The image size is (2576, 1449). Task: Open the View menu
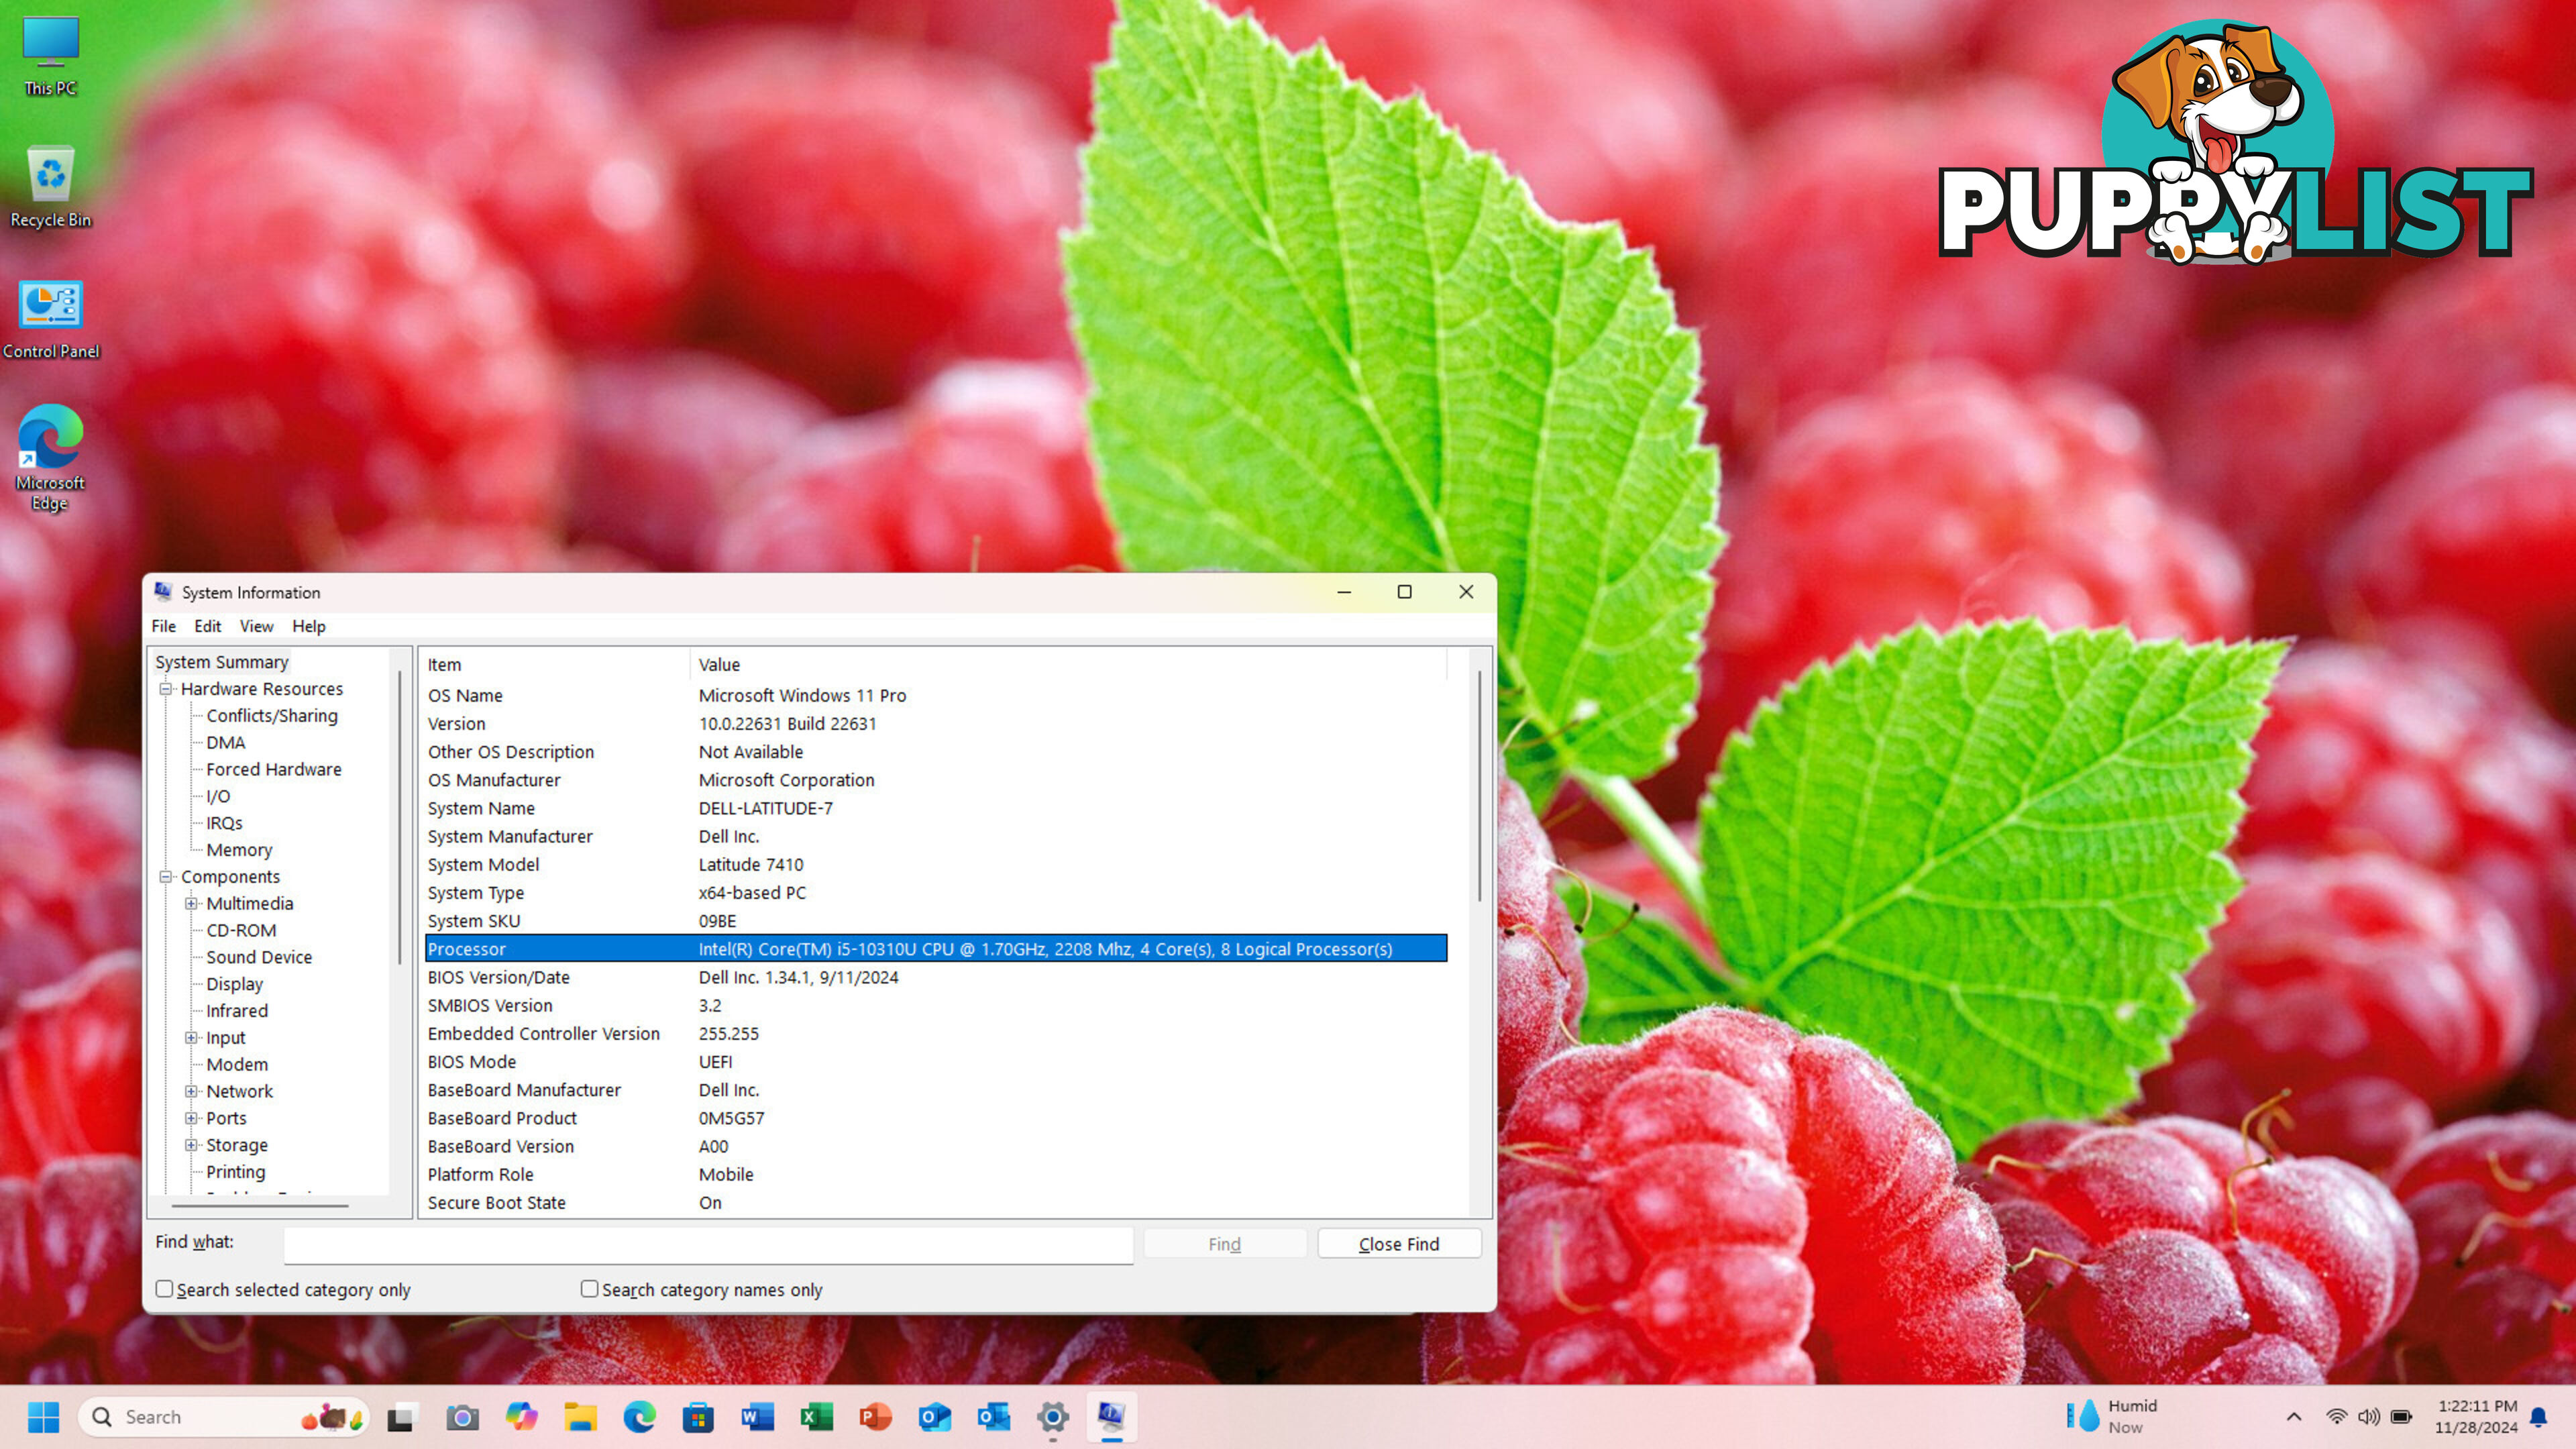(x=256, y=626)
